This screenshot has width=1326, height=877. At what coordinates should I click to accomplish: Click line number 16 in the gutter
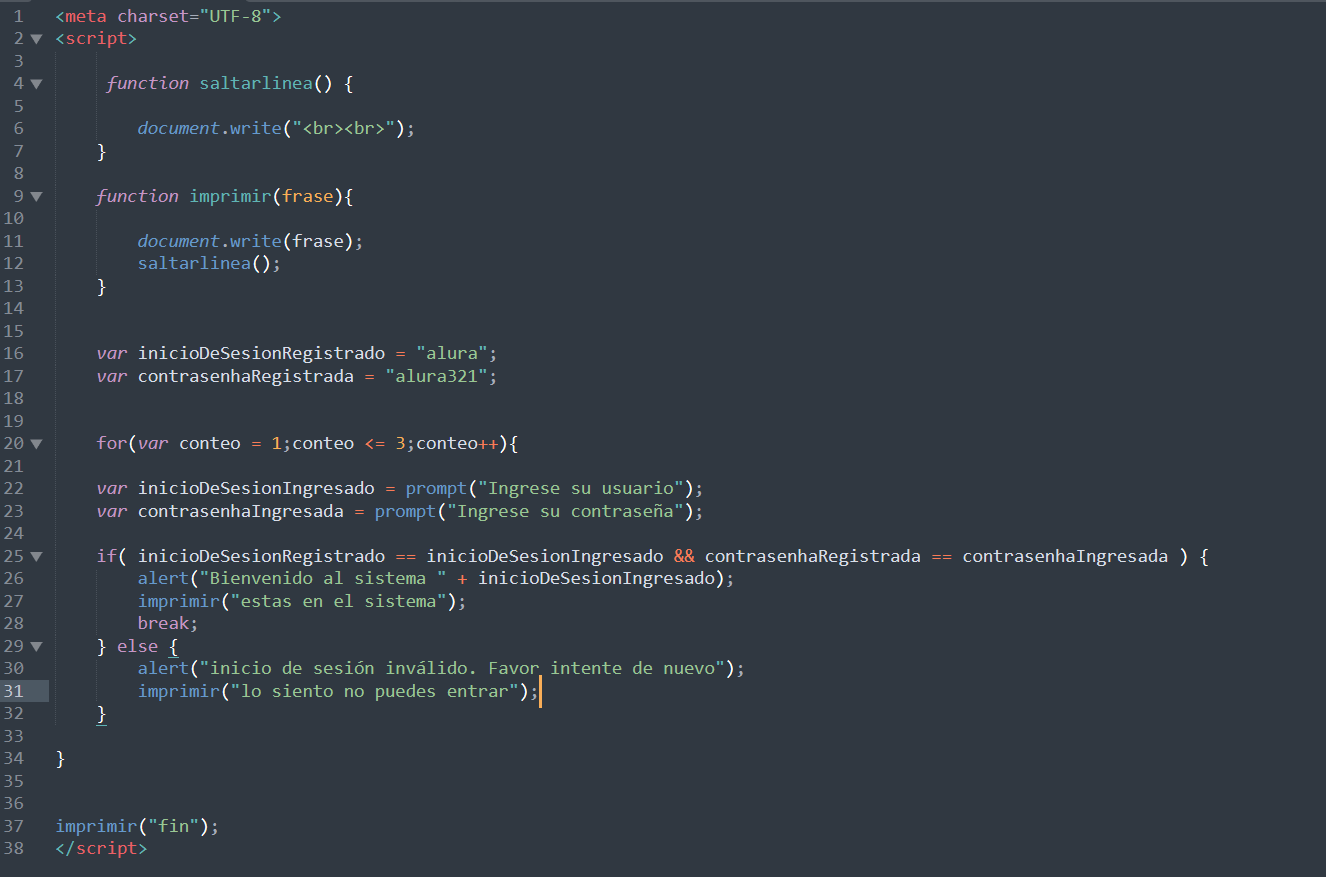coord(14,353)
